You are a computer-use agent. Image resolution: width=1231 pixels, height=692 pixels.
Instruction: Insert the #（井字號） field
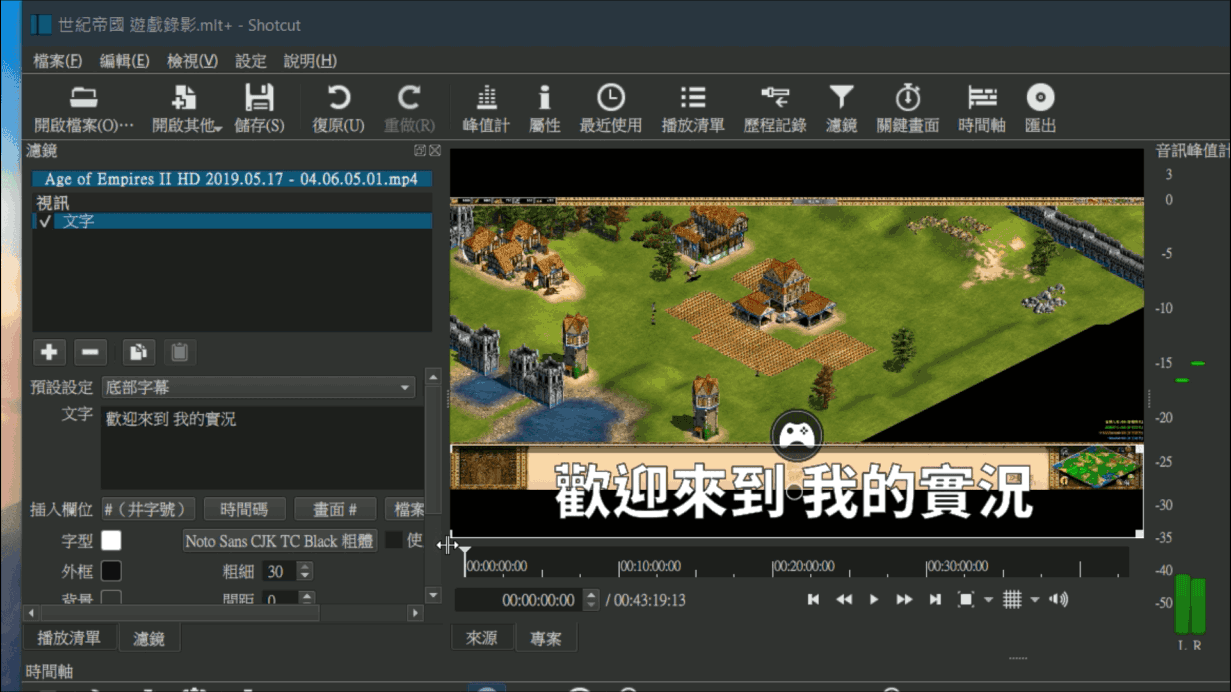point(148,509)
